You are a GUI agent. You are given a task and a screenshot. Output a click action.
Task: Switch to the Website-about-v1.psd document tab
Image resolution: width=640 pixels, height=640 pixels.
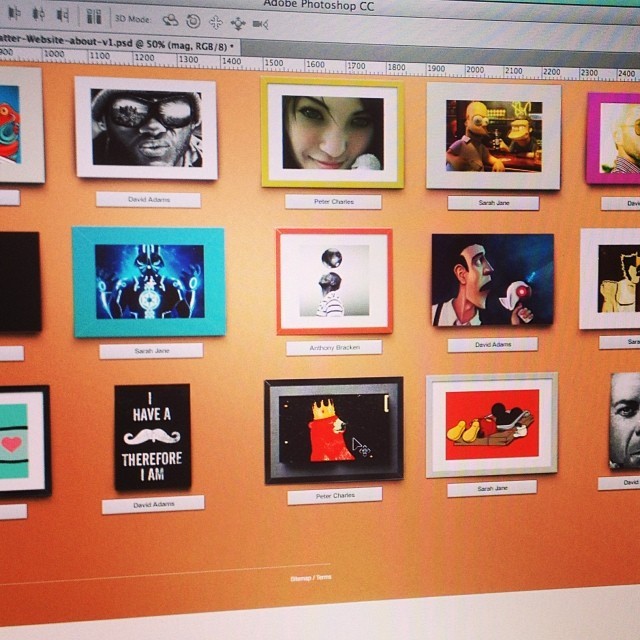pyautogui.click(x=117, y=44)
